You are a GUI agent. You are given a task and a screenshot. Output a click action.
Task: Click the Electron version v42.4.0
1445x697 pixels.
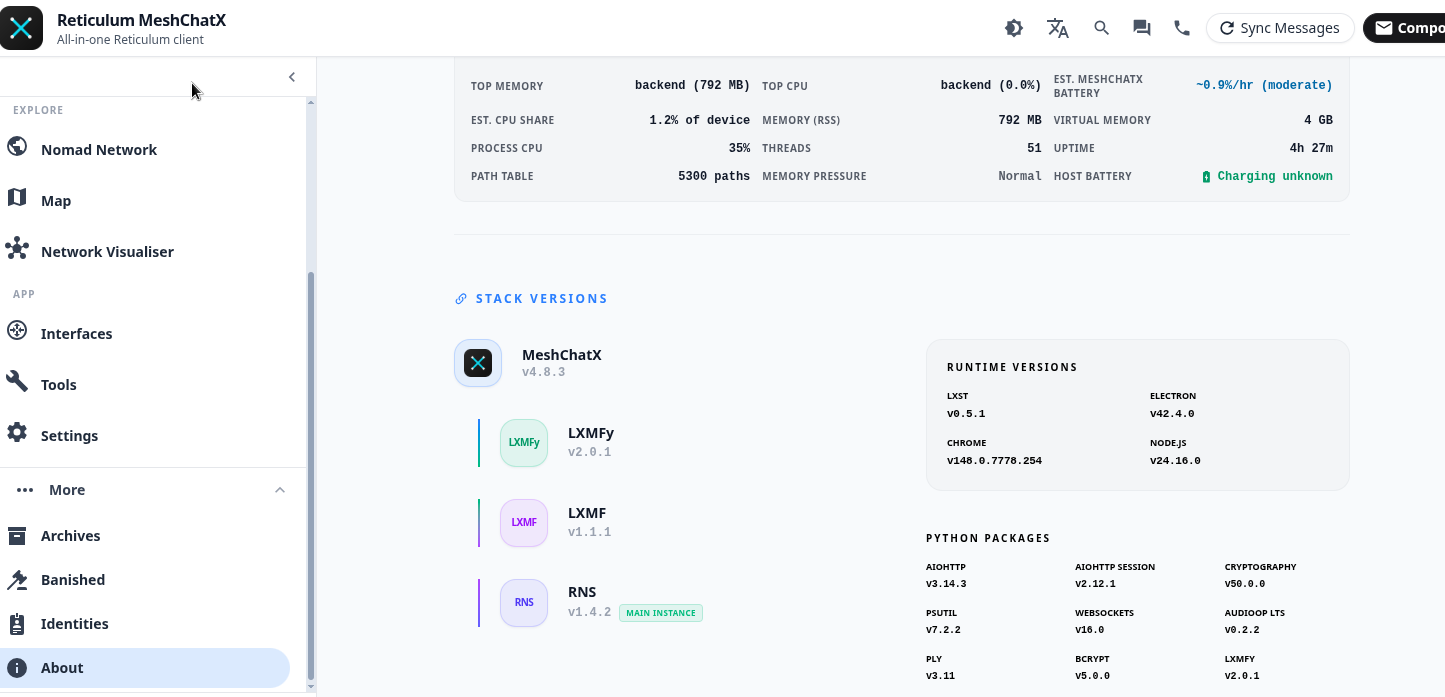click(1172, 414)
